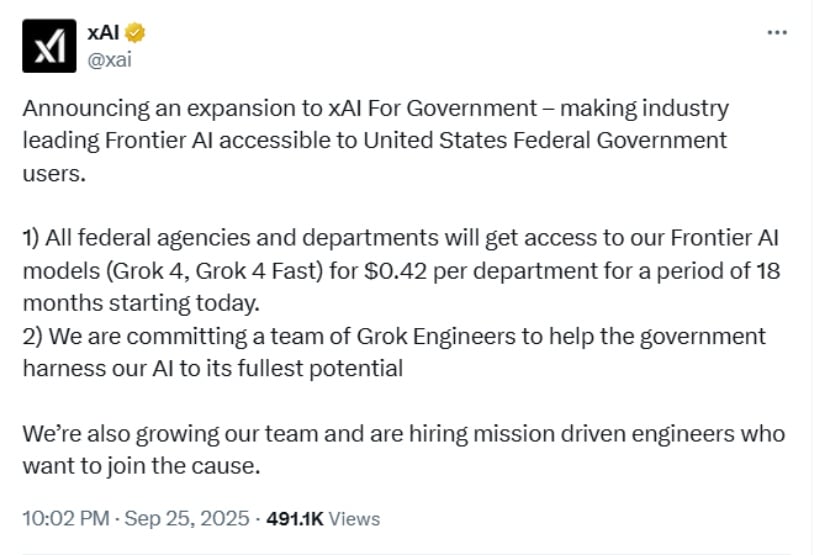Click the xAI display name
Screen dimensions: 825x555
coord(103,33)
